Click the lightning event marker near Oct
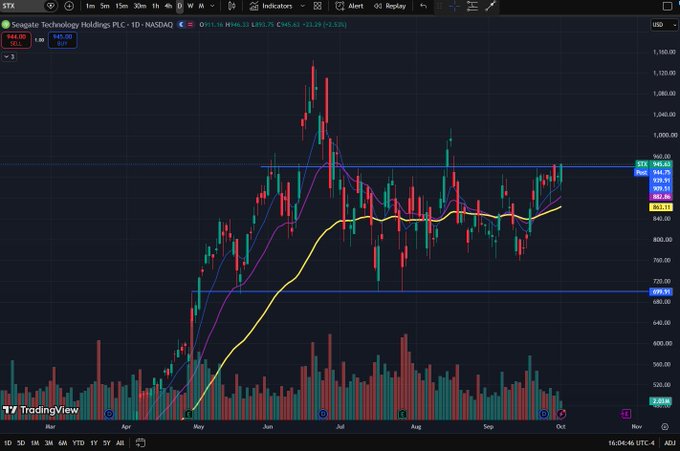Image resolution: width=680 pixels, height=451 pixels. pyautogui.click(x=561, y=414)
